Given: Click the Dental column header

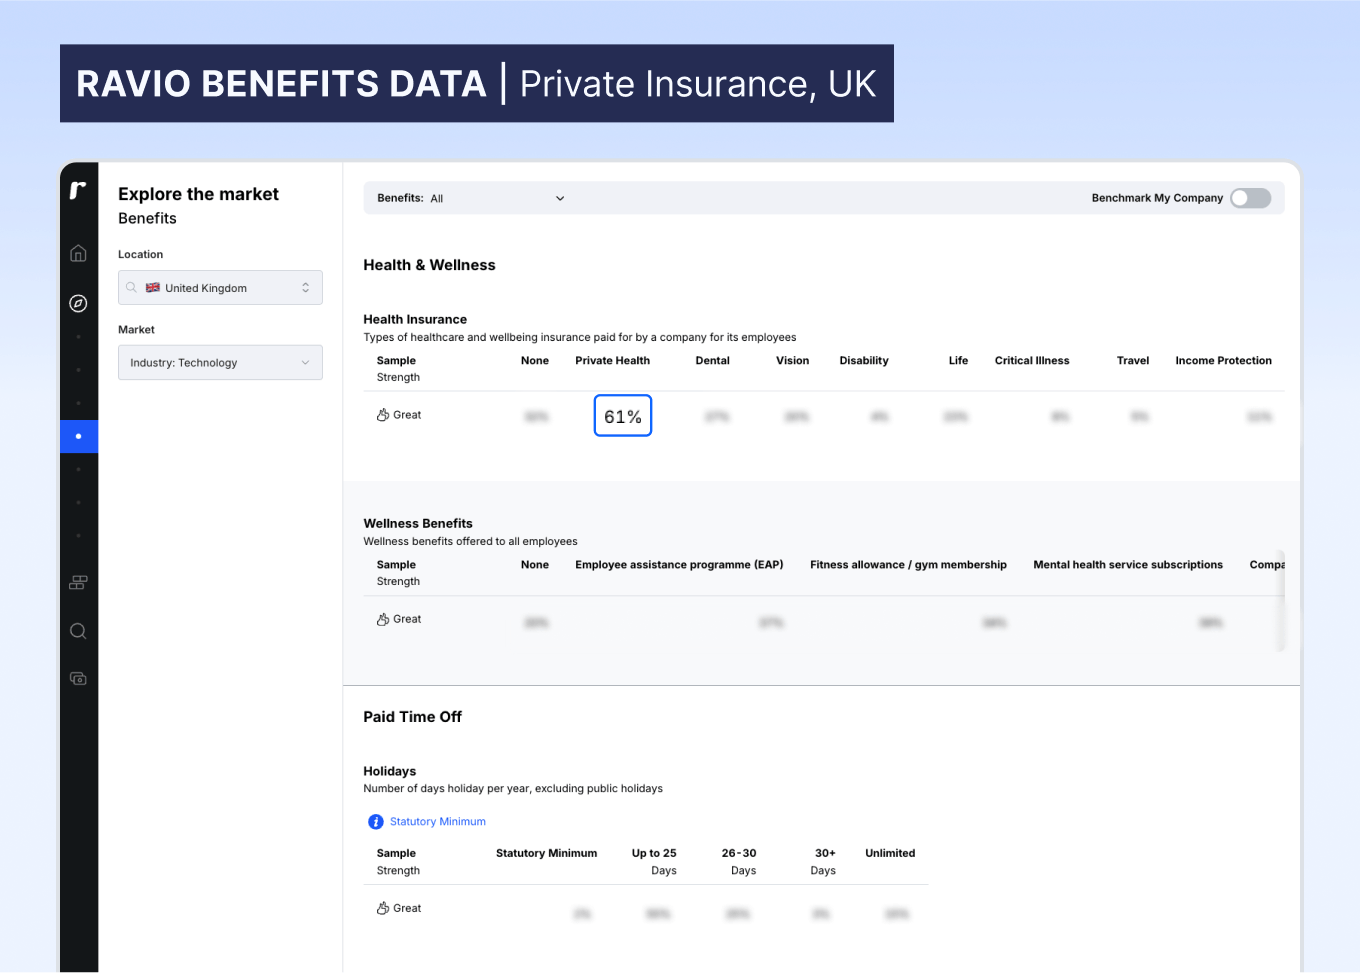Looking at the screenshot, I should tap(713, 361).
